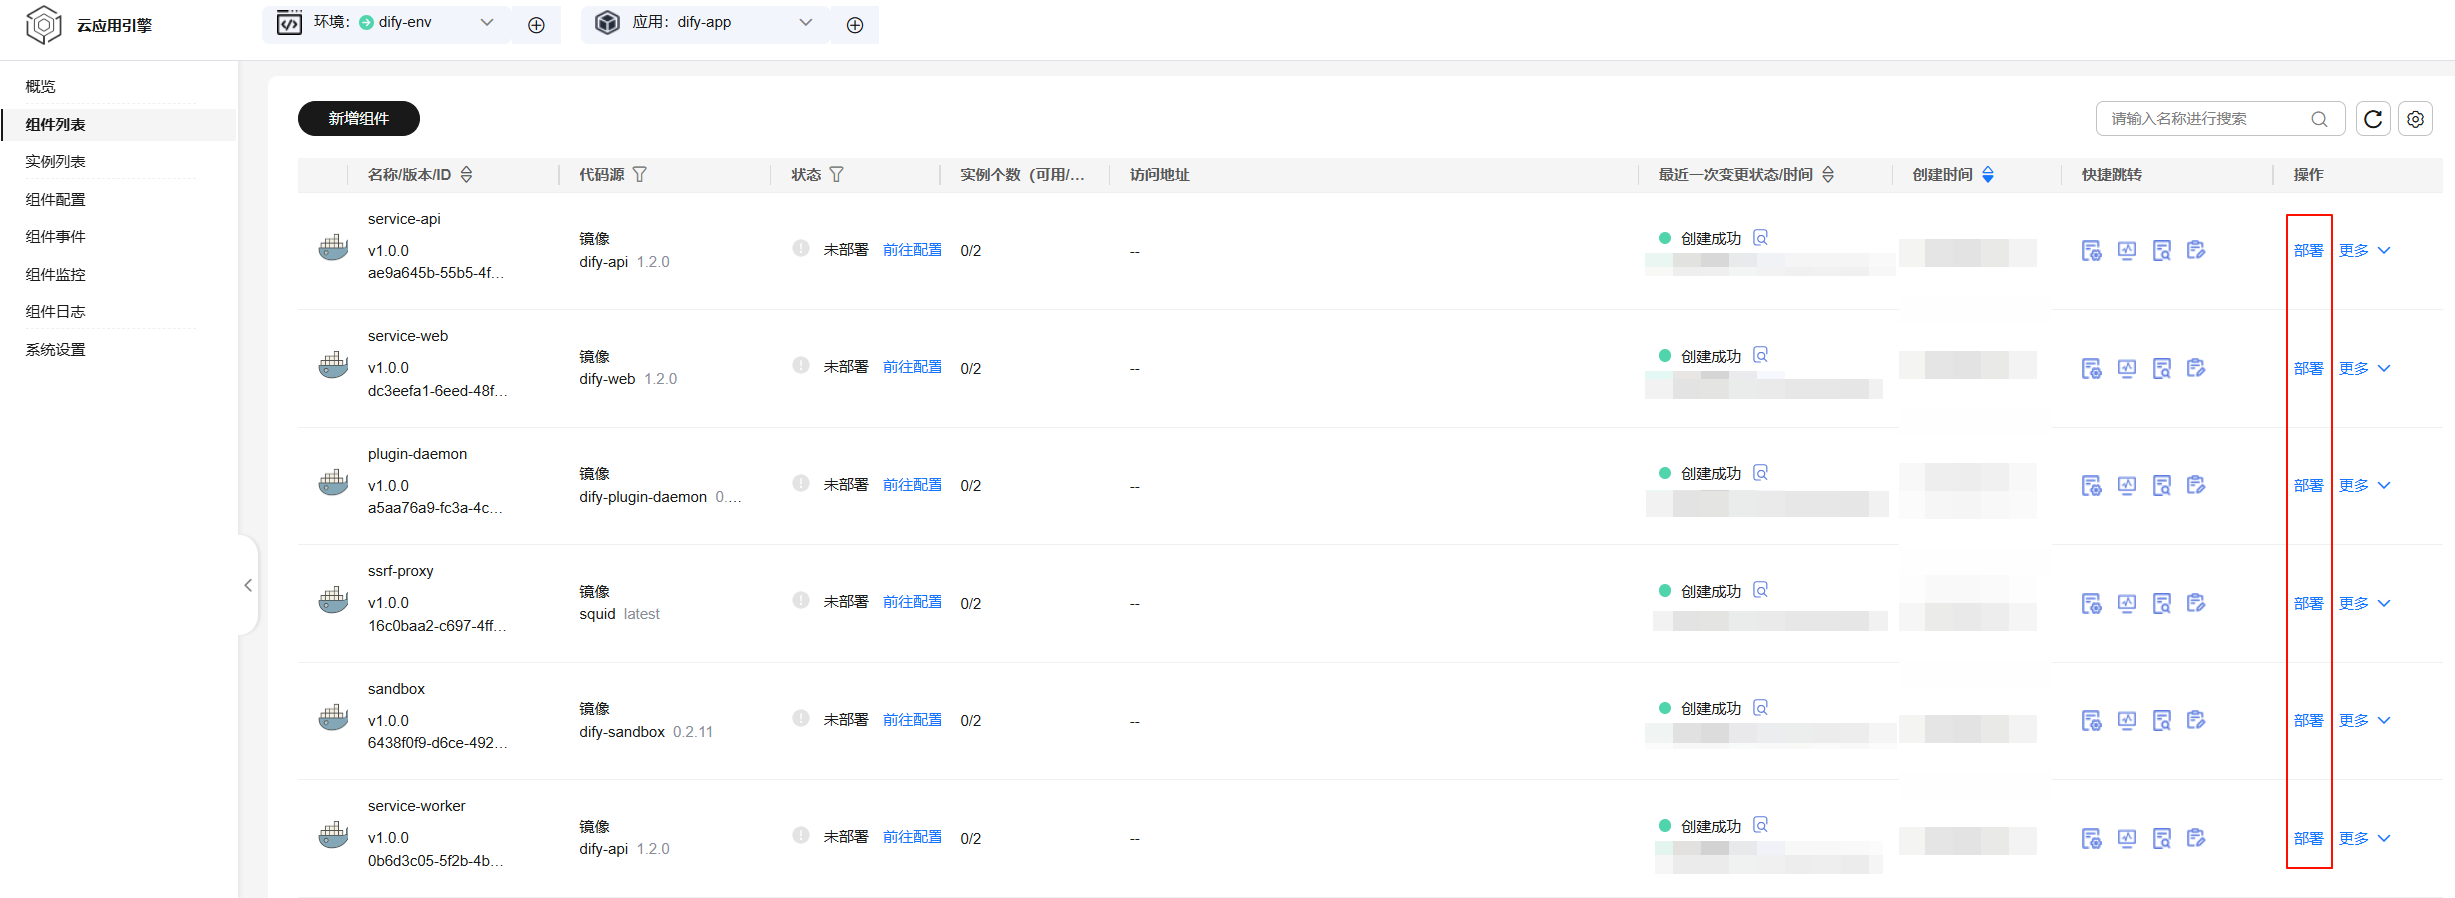Screen dimensions: 2455x898
Task: Open the 代码源 column filter
Action: point(640,175)
